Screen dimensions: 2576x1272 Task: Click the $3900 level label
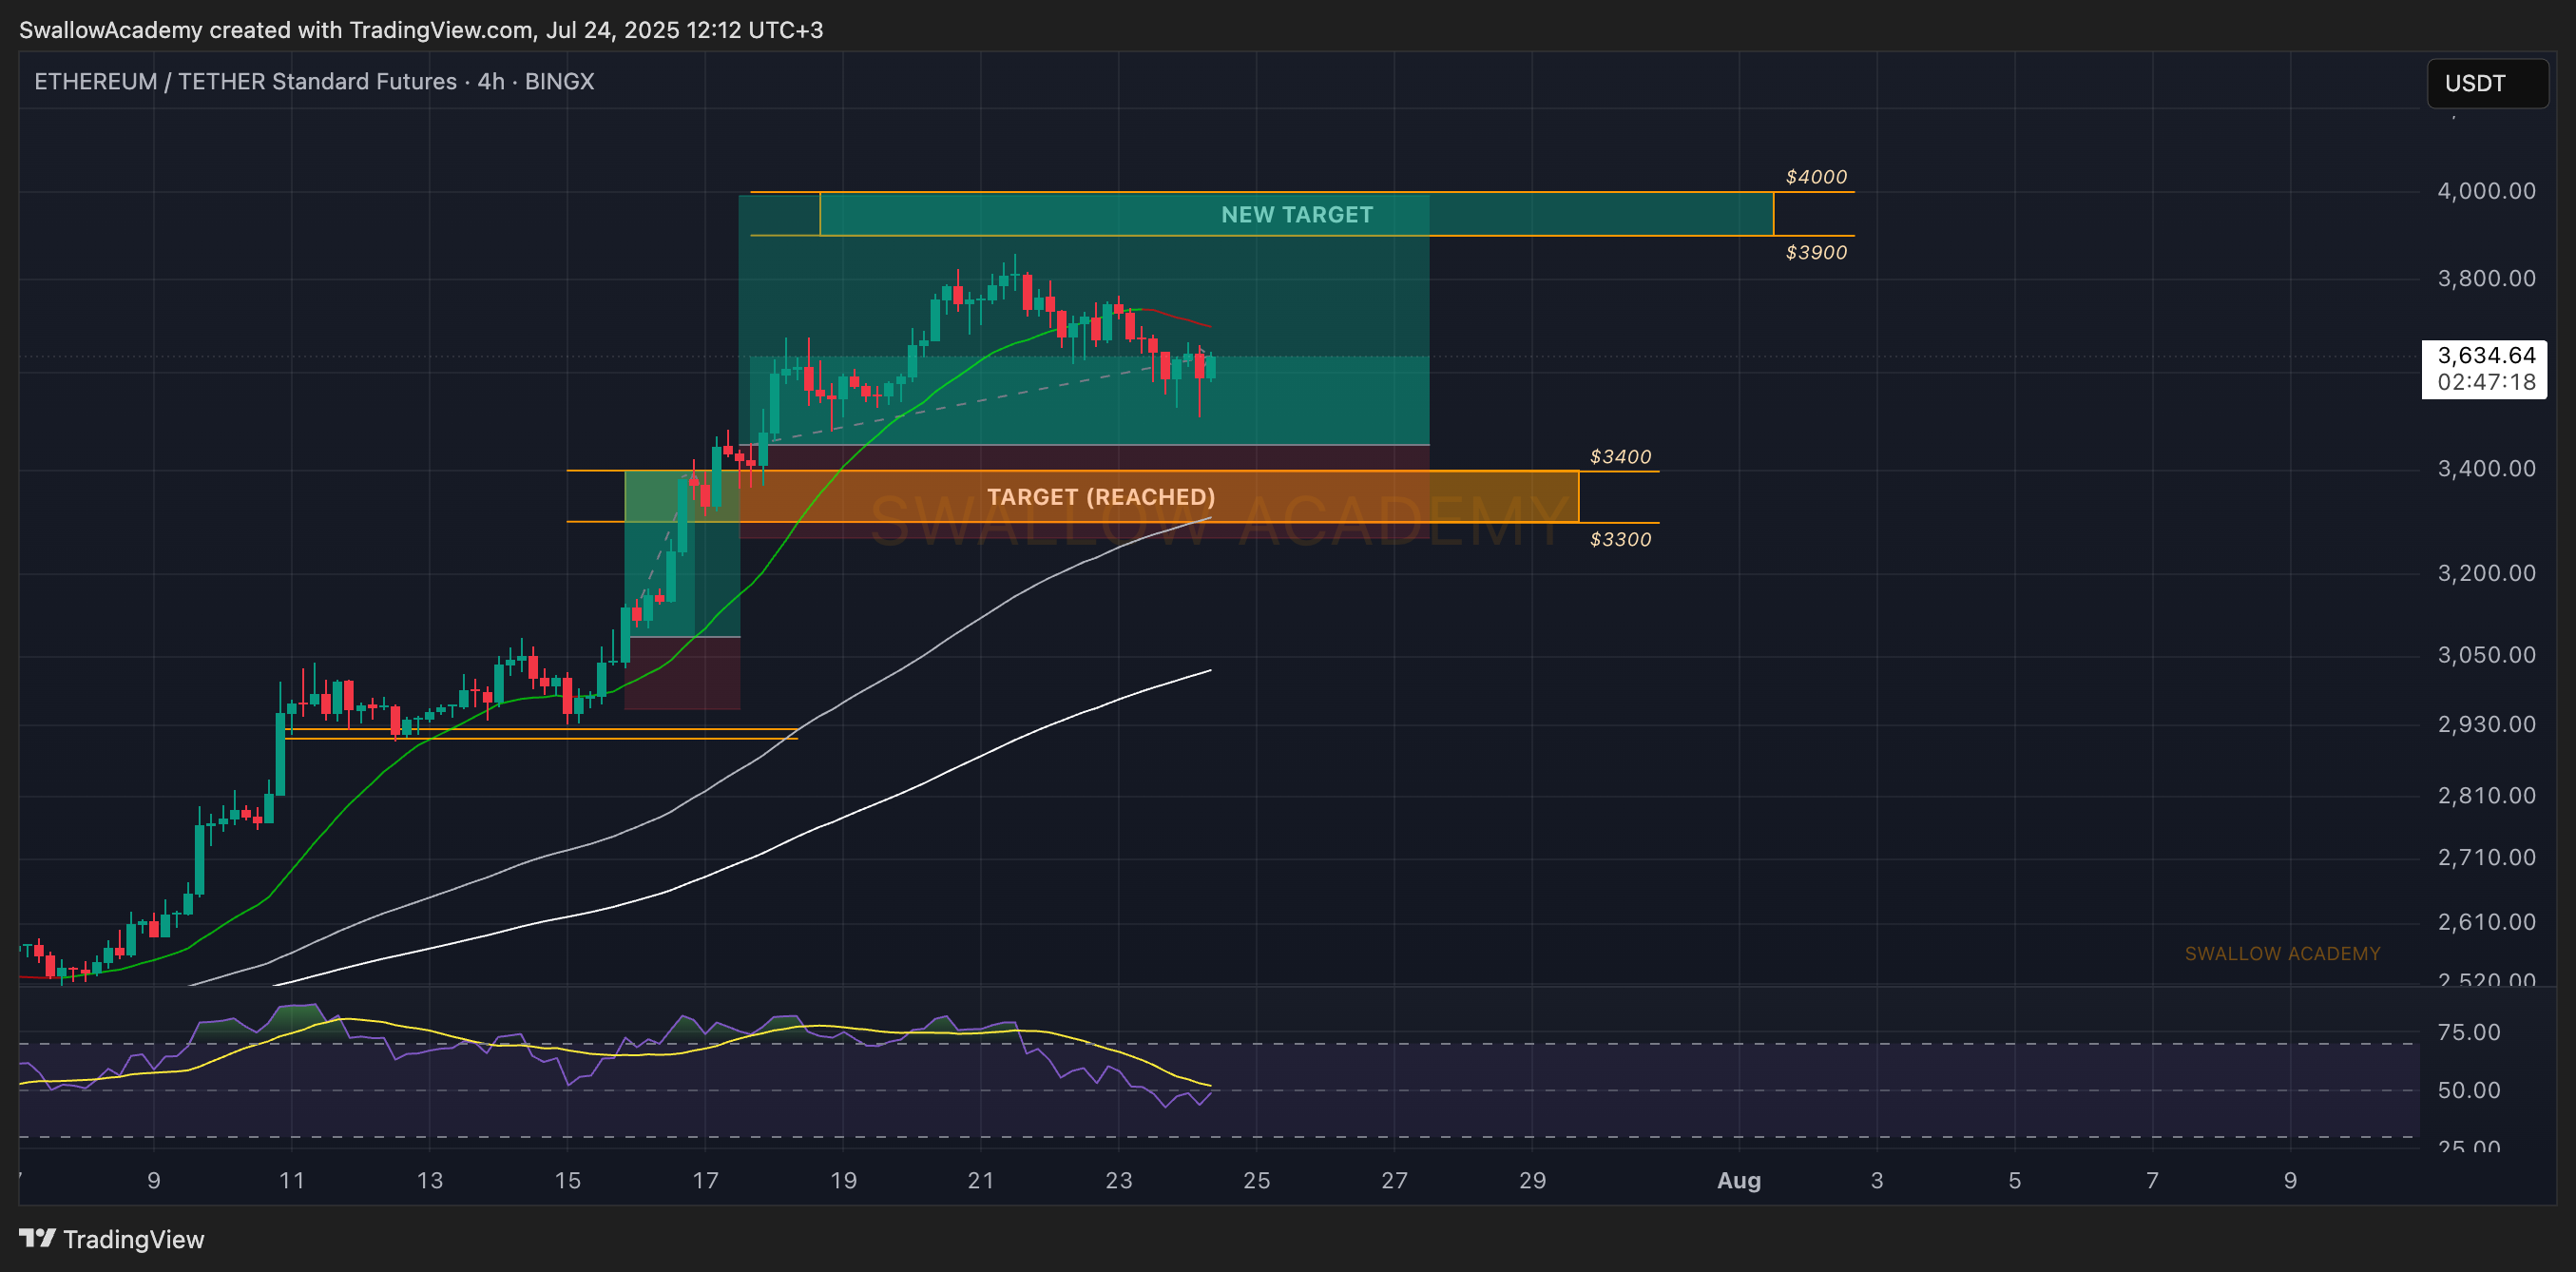[x=1816, y=252]
